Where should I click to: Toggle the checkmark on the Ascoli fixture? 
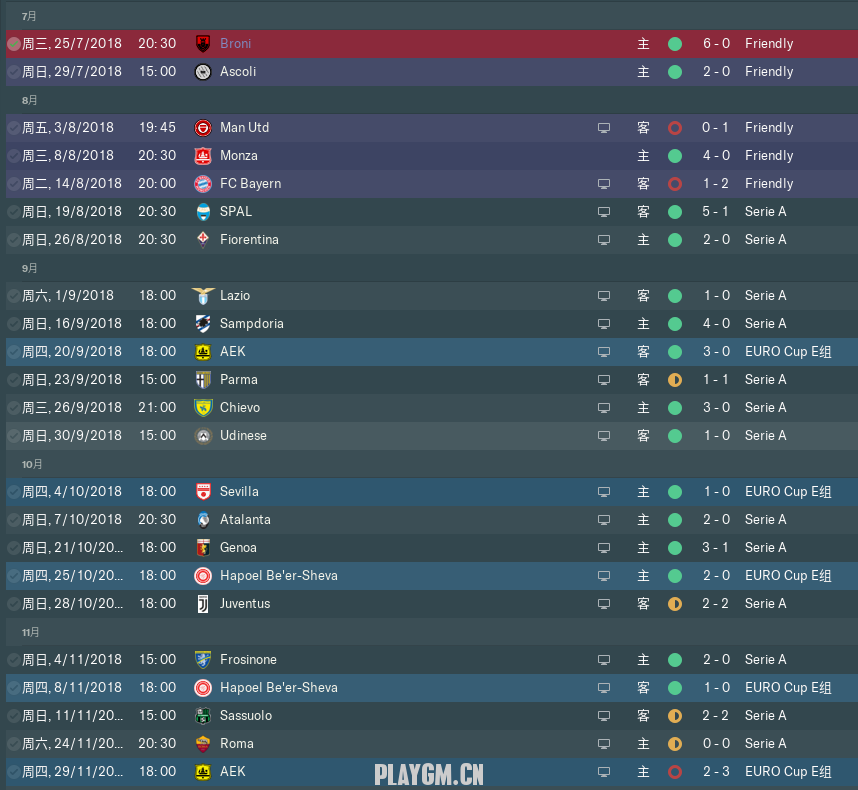point(14,72)
